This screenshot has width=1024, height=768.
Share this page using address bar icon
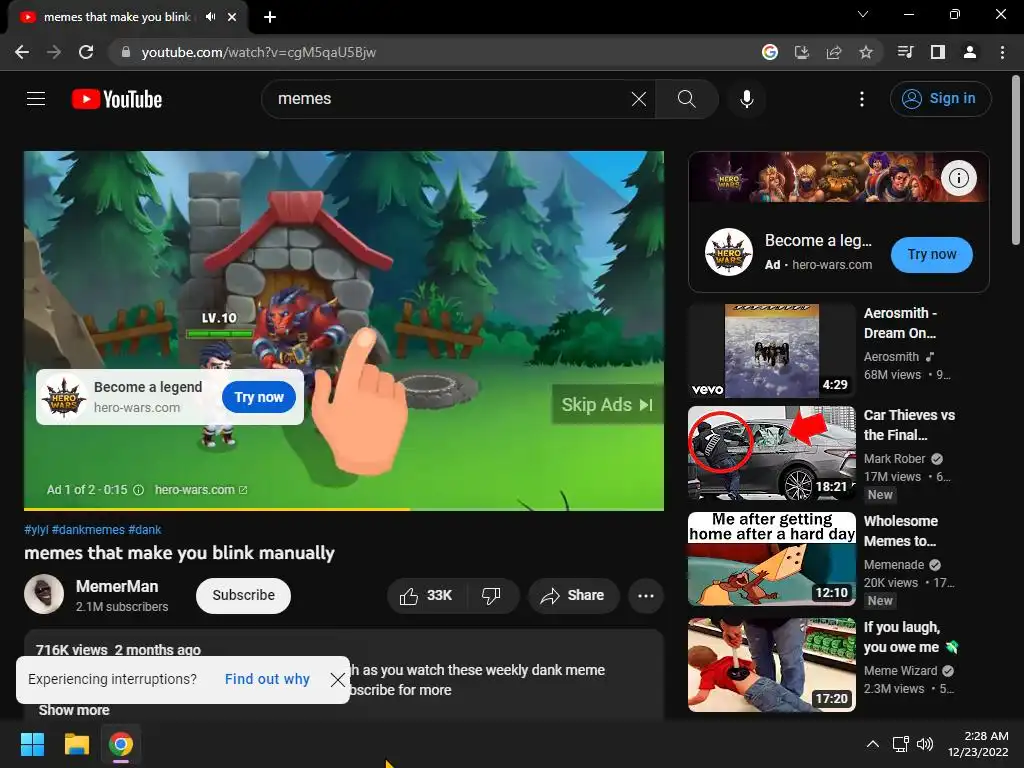pyautogui.click(x=834, y=52)
